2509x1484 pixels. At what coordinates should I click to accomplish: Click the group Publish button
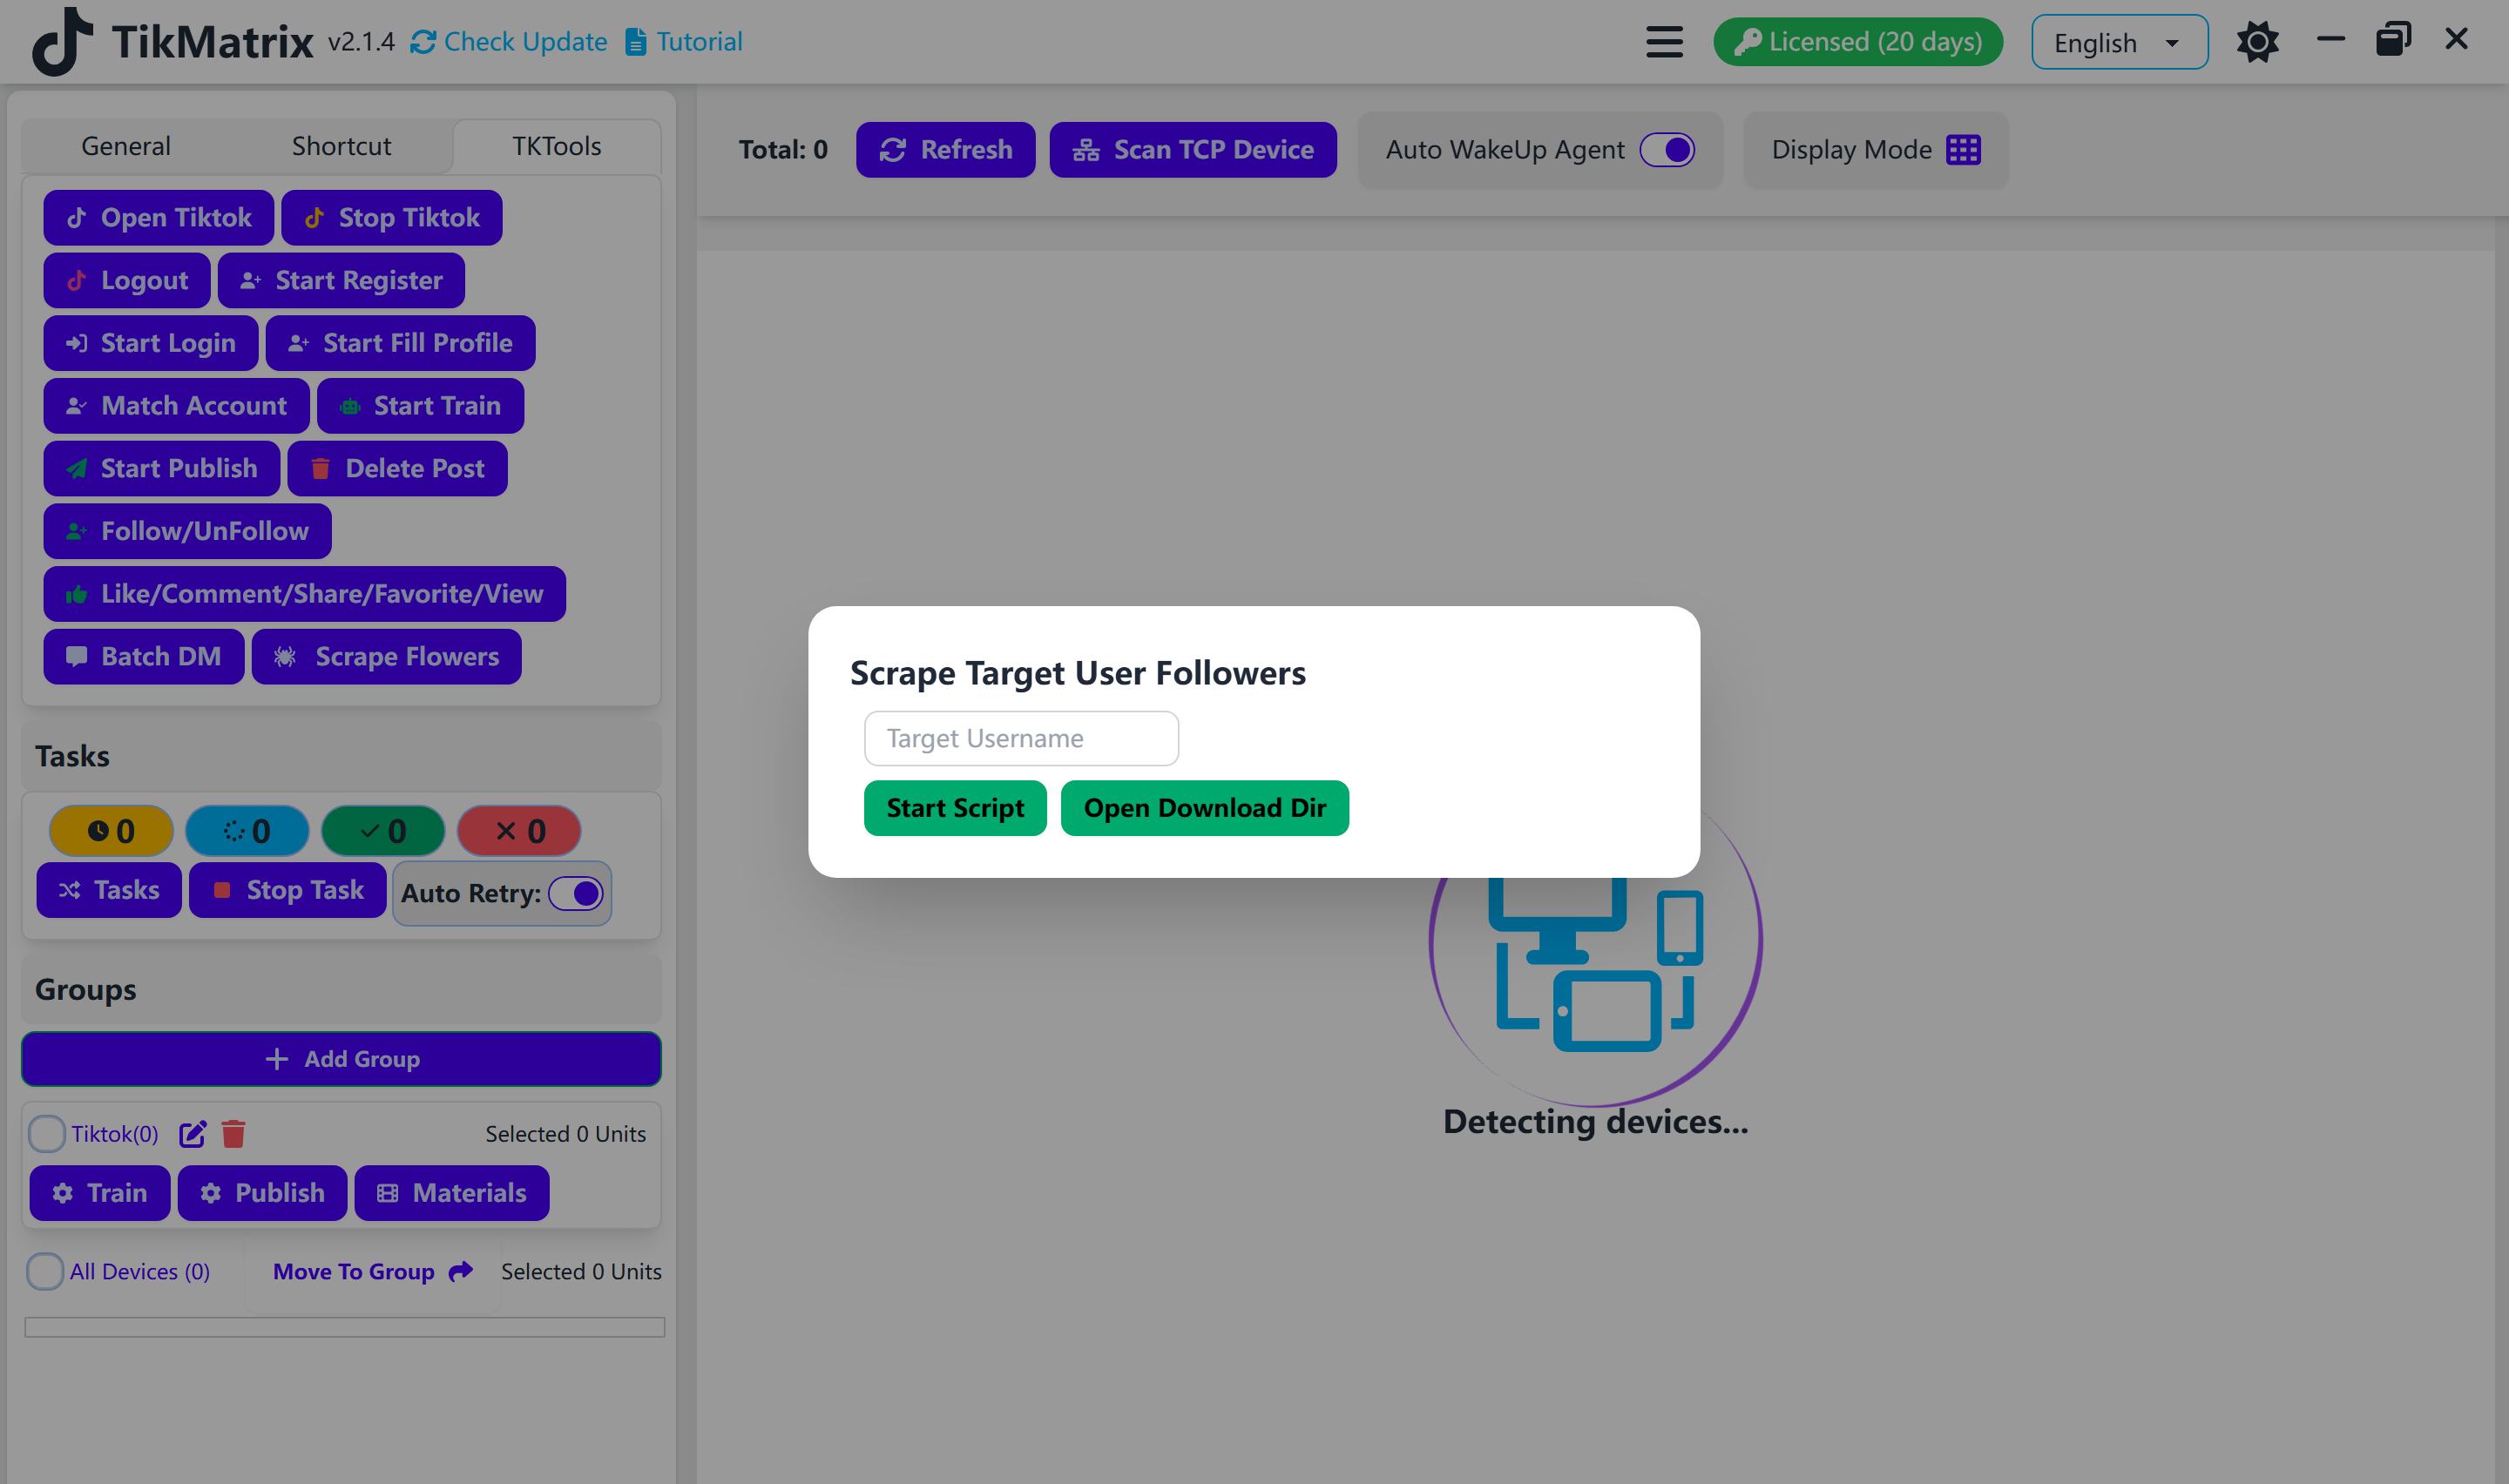[x=262, y=1193]
